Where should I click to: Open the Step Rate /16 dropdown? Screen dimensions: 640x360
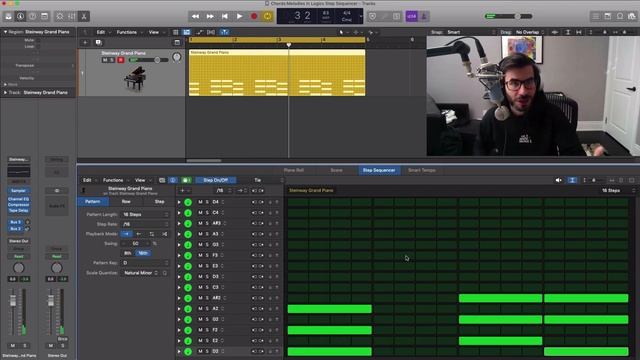point(145,224)
